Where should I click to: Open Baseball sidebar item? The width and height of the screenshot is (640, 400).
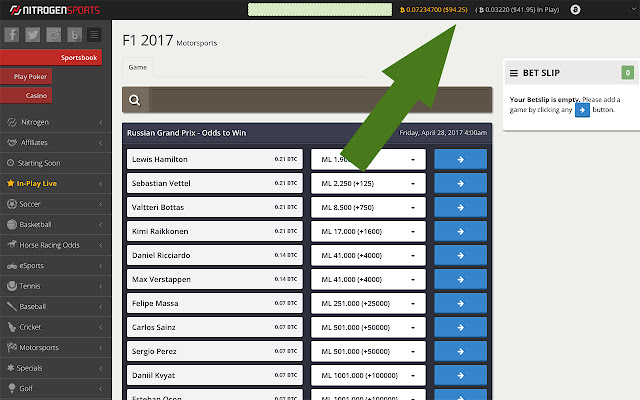tap(56, 307)
